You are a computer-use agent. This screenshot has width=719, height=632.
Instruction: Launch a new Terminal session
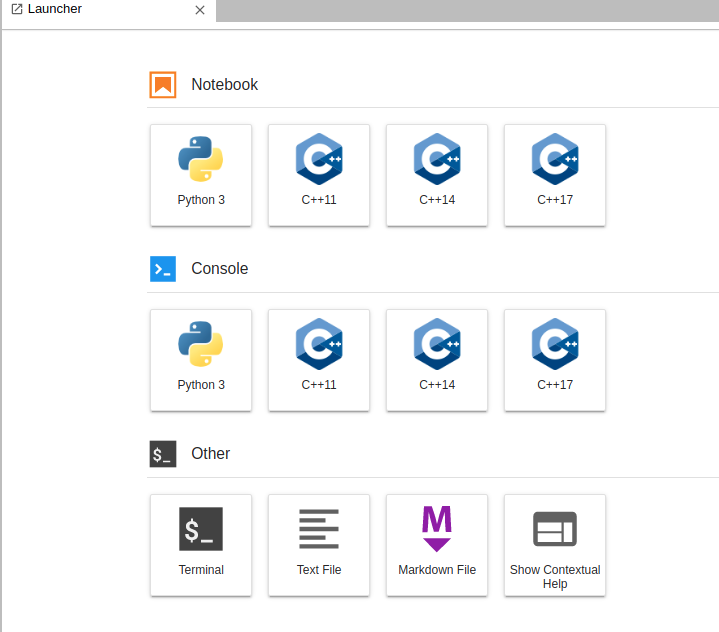click(201, 545)
